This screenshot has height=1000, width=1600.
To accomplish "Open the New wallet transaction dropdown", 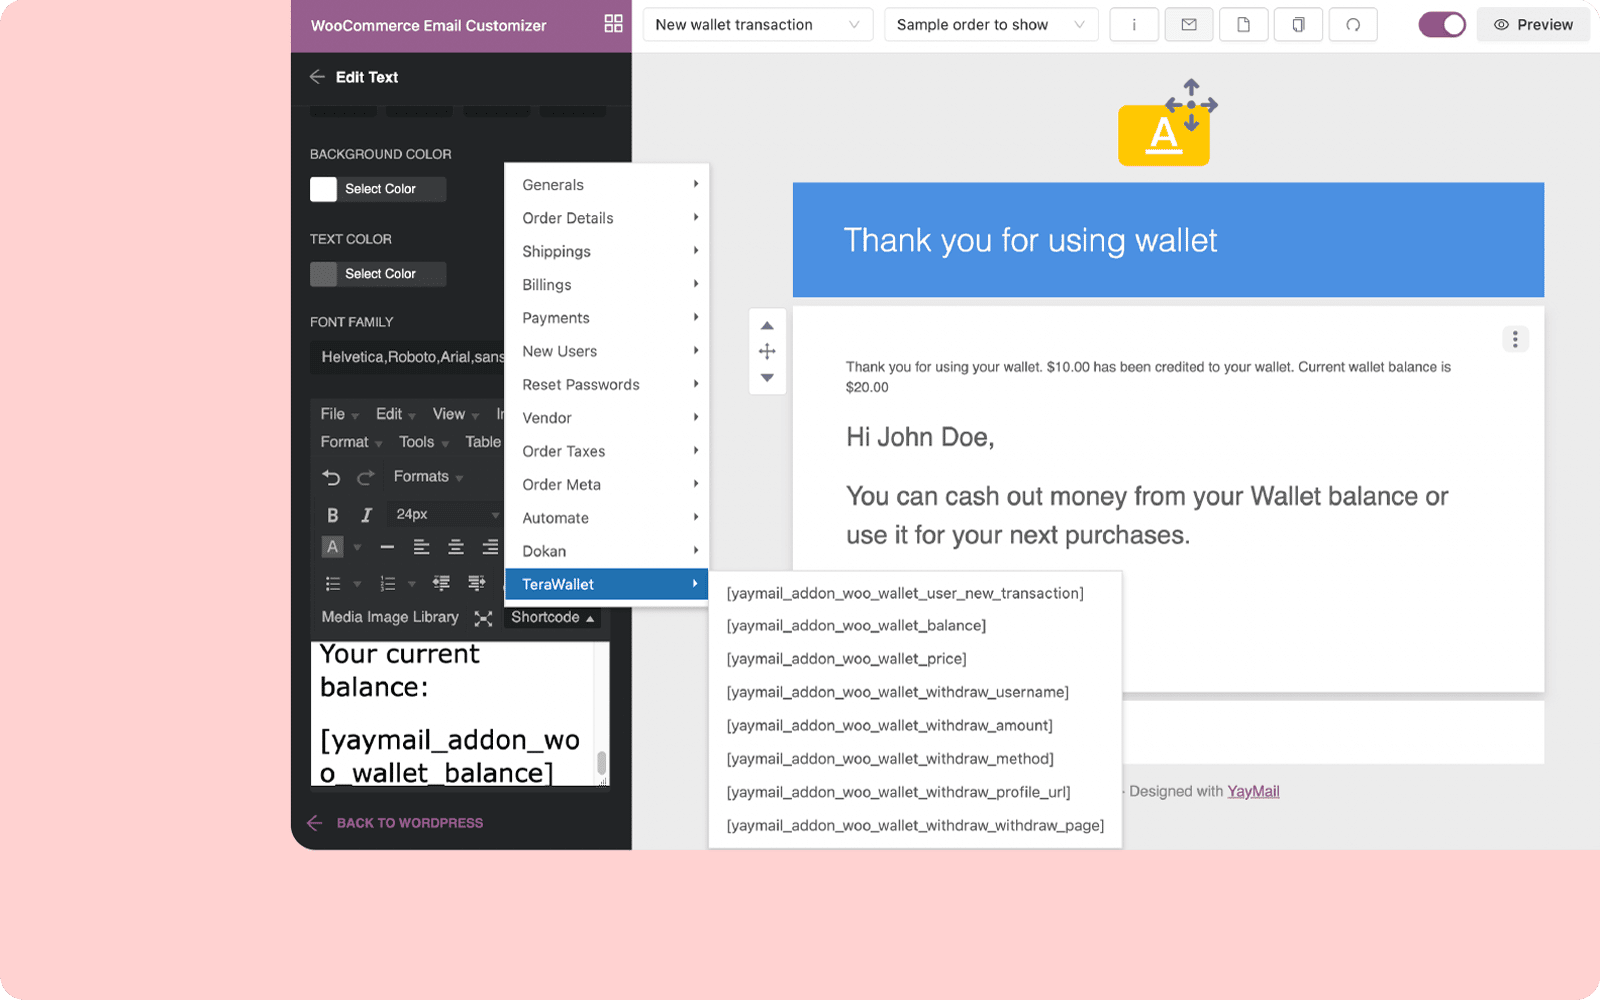I will click(x=757, y=25).
